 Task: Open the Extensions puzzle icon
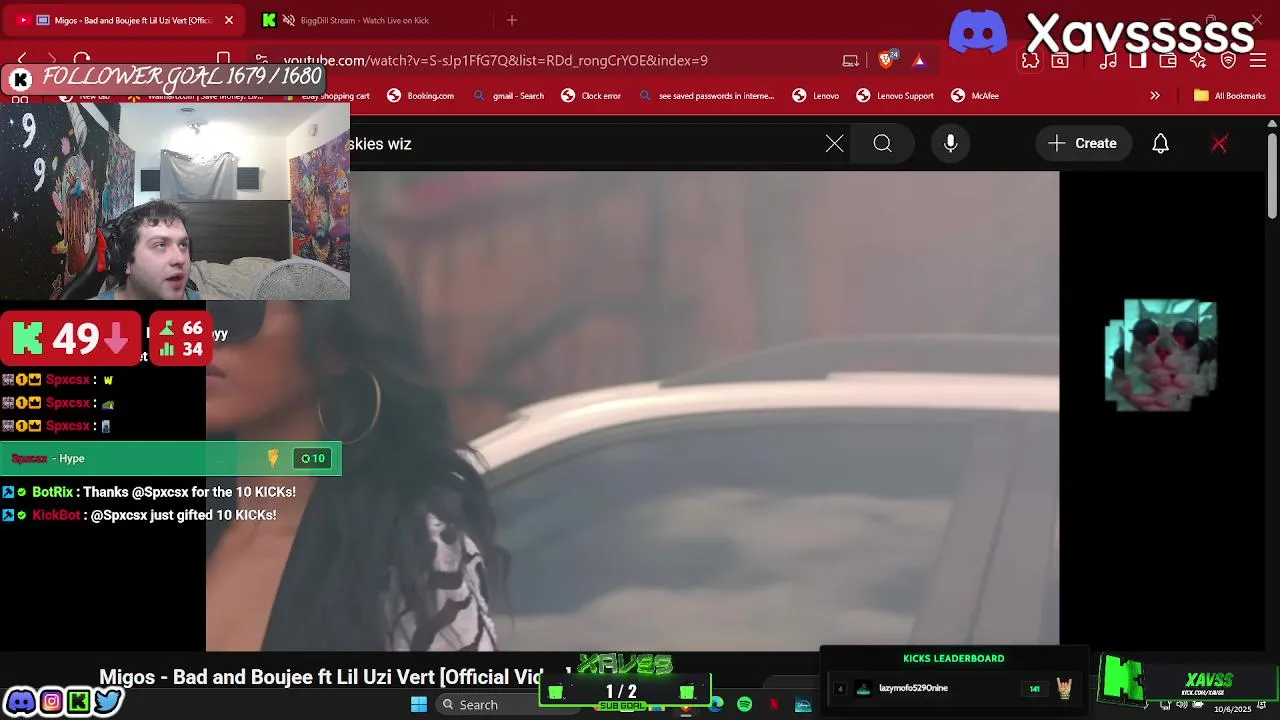(1030, 60)
